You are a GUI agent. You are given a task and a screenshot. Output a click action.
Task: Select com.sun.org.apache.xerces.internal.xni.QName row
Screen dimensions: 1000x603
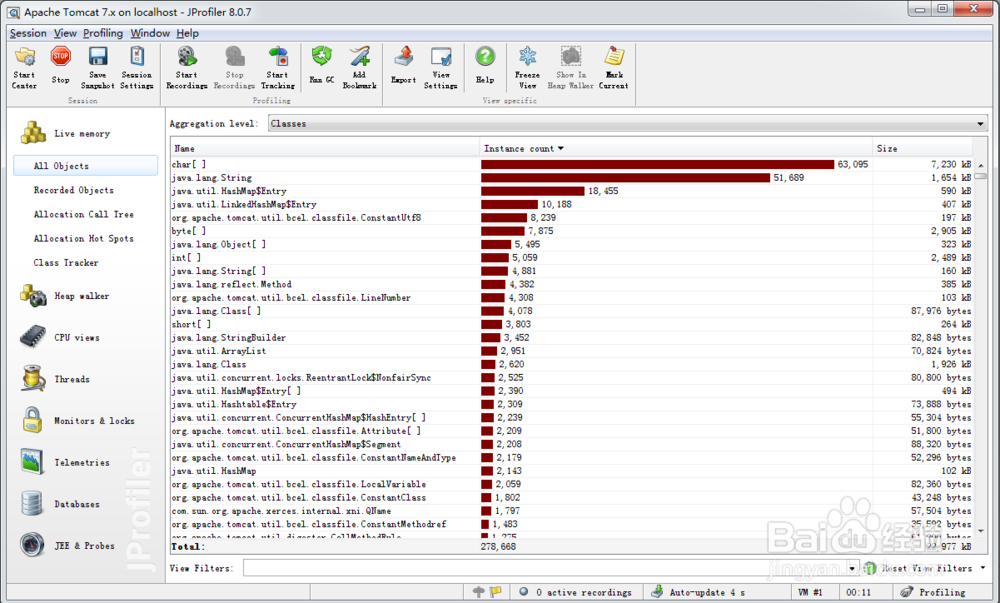pos(572,511)
